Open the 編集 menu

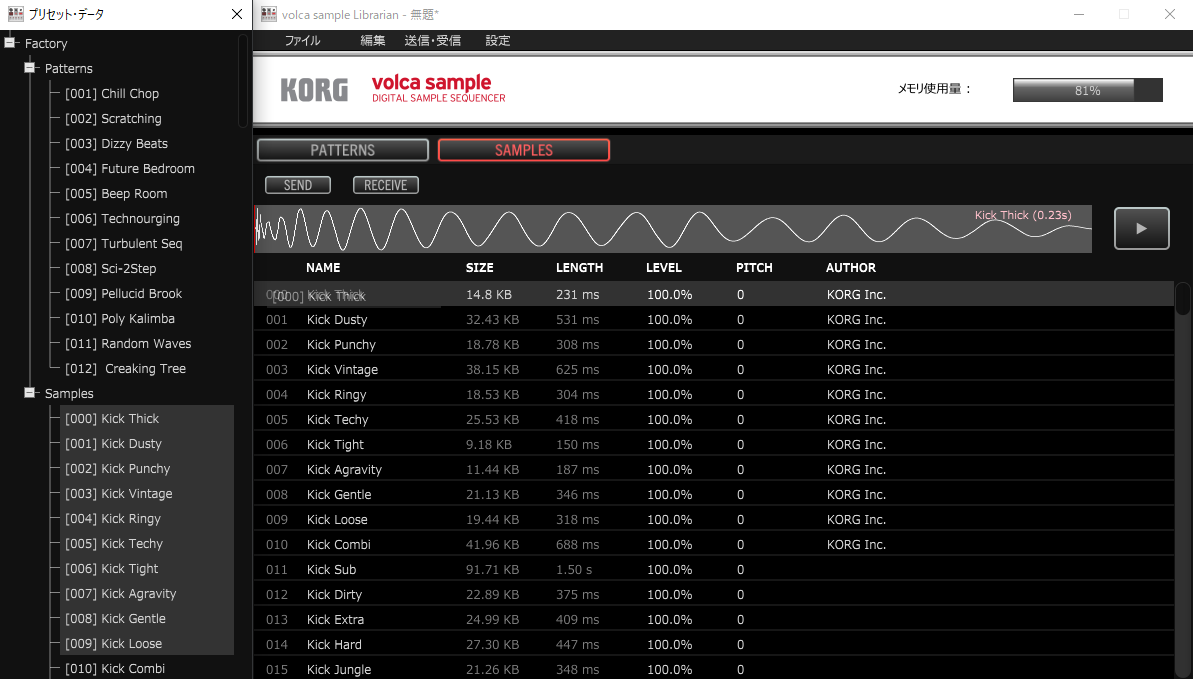coord(373,40)
